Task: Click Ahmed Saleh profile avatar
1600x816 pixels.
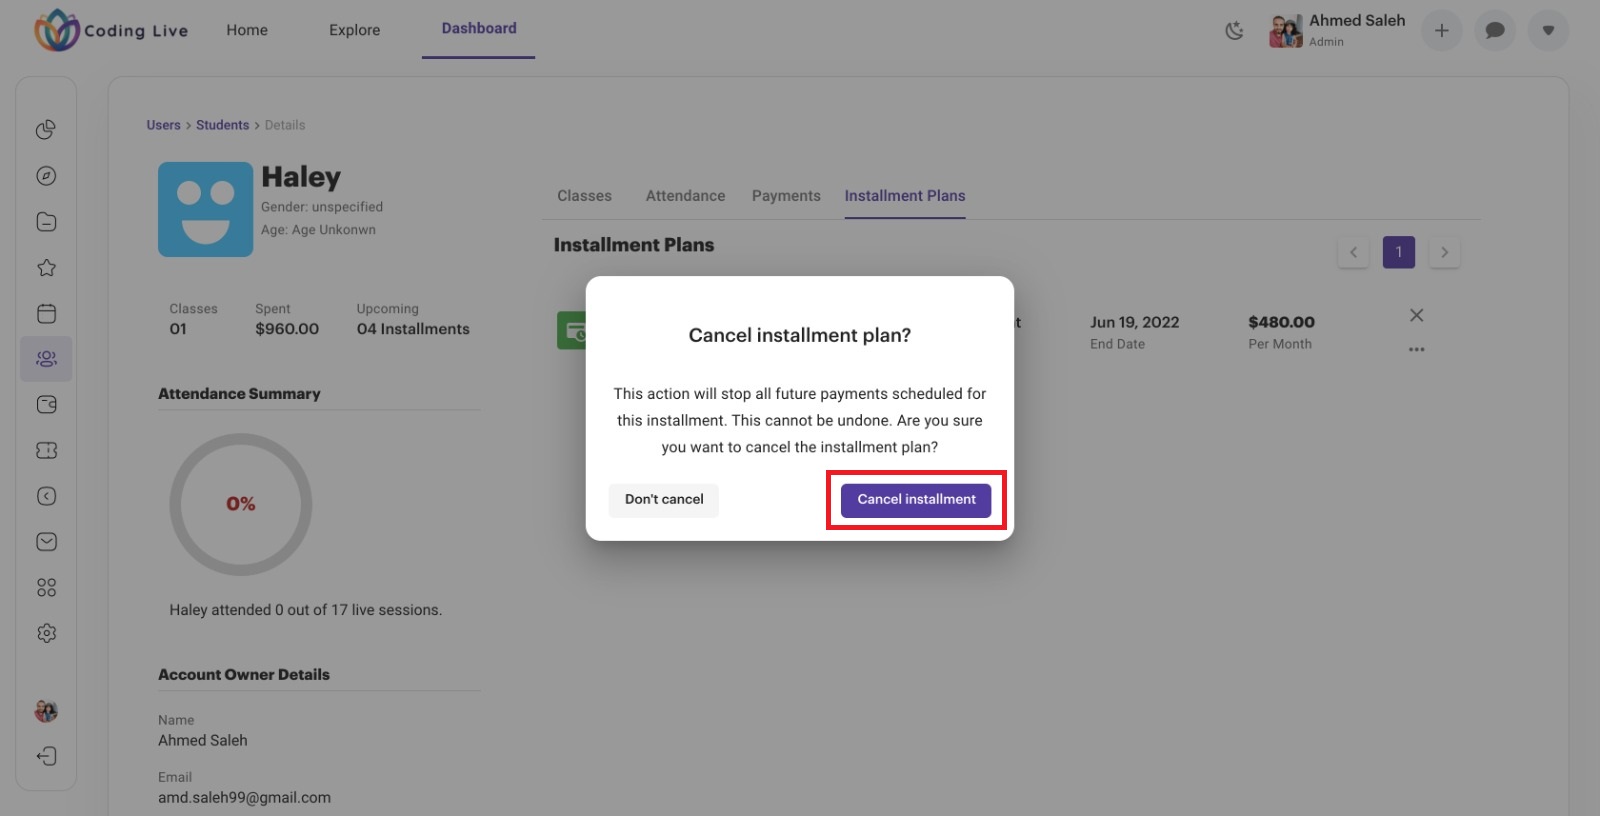Action: [1285, 31]
